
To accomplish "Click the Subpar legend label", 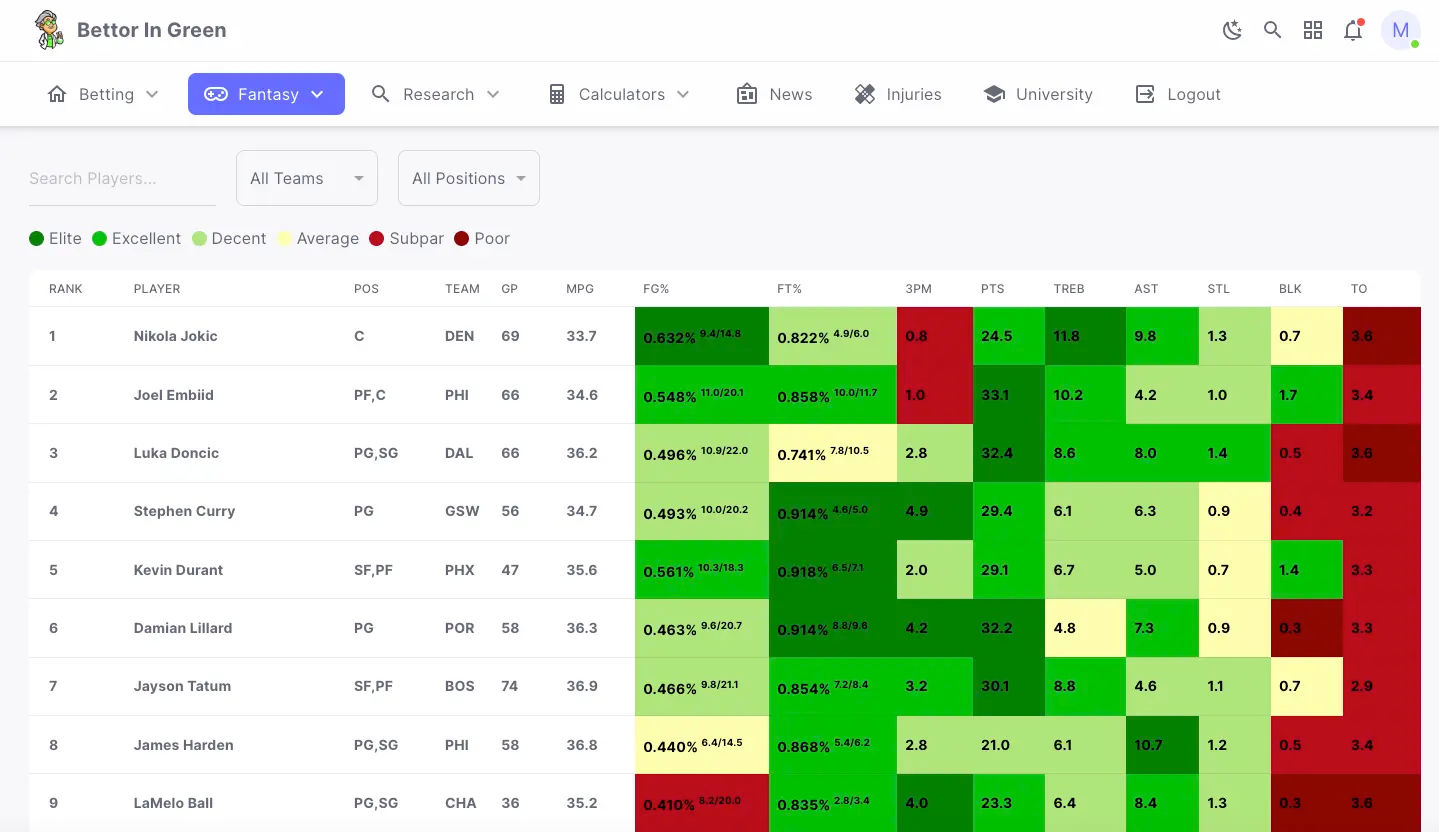I will 417,238.
